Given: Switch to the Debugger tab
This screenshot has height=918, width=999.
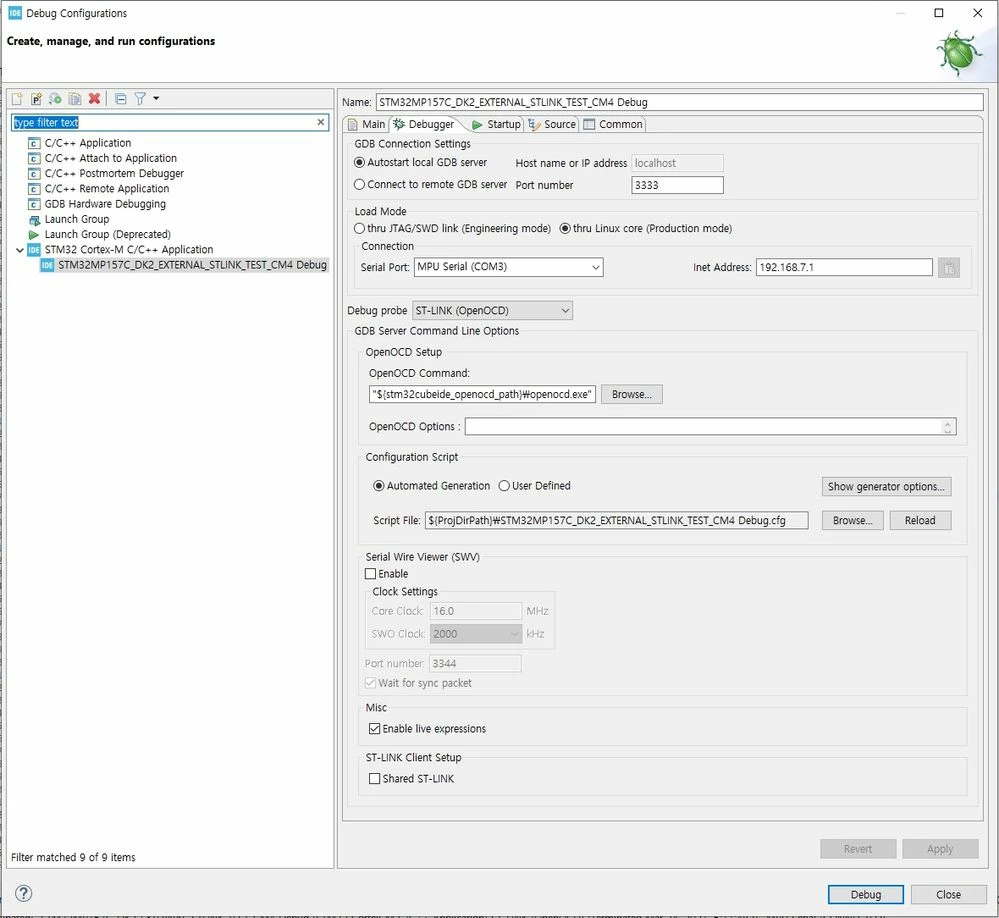Looking at the screenshot, I should coord(424,125).
